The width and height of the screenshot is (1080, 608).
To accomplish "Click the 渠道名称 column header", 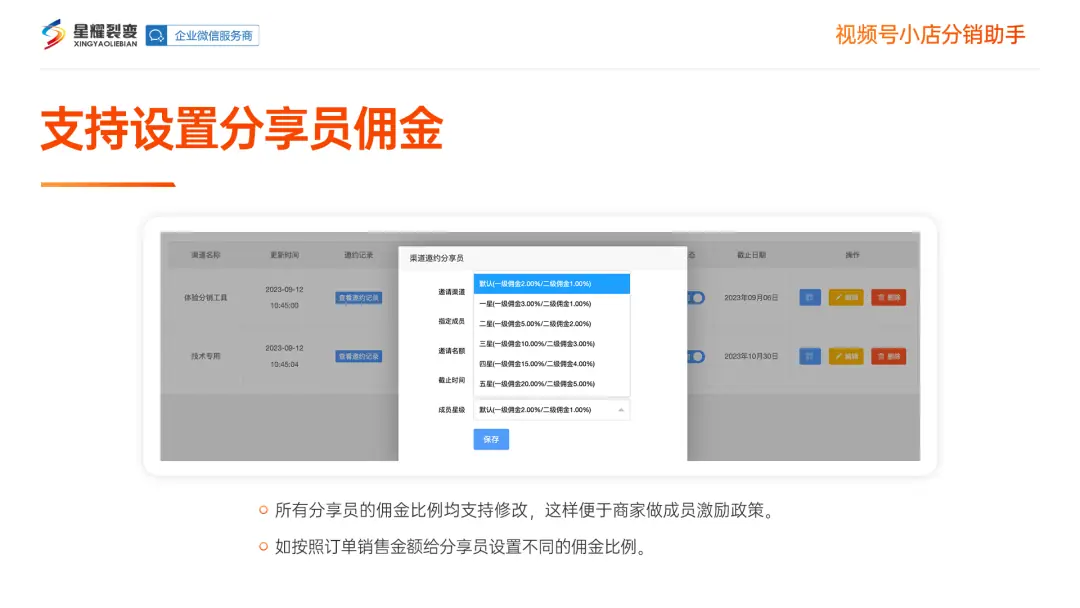I will tap(205, 255).
